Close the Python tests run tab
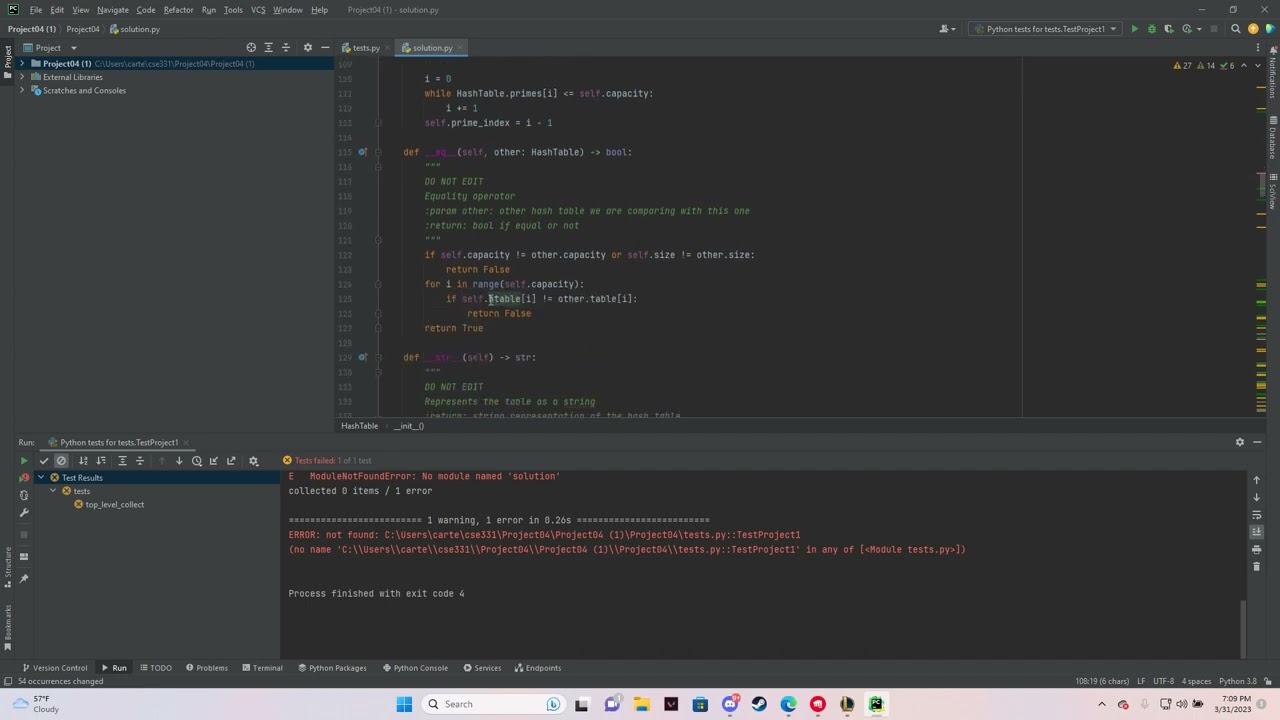Screen dimensions: 1280x720 pyautogui.click(x=187, y=443)
